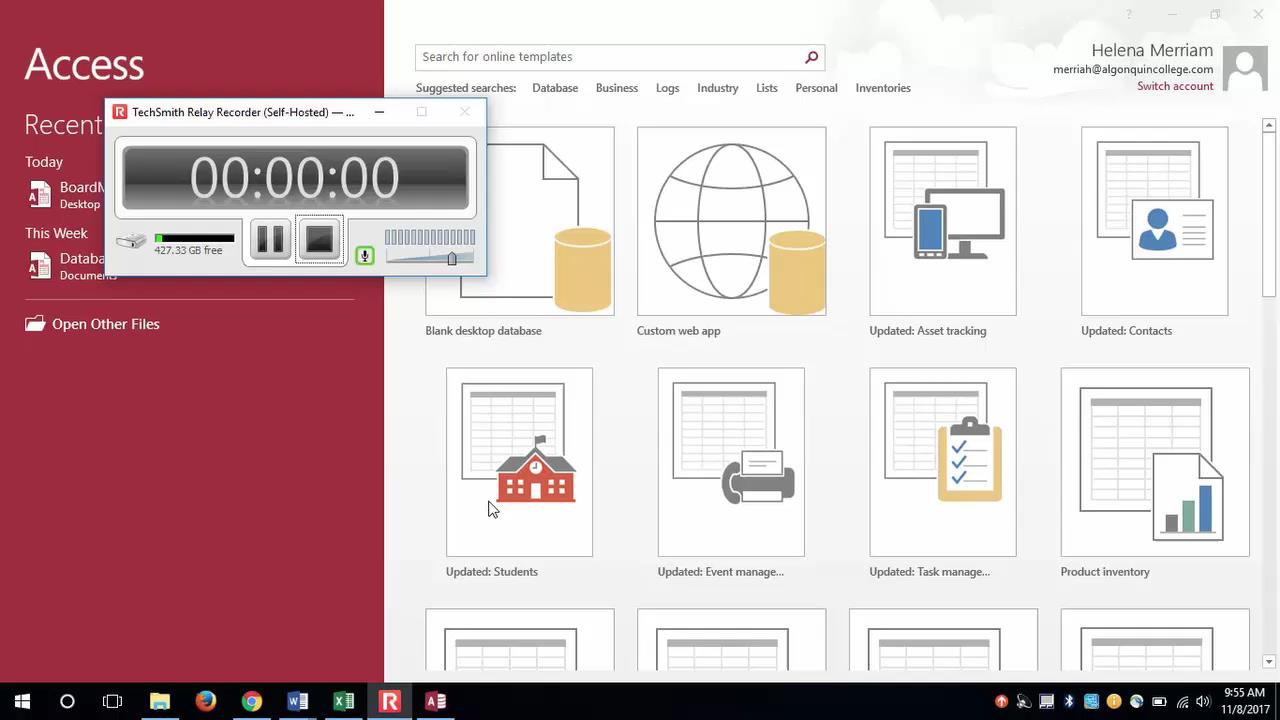
Task: Launch Access from the taskbar
Action: click(x=435, y=701)
